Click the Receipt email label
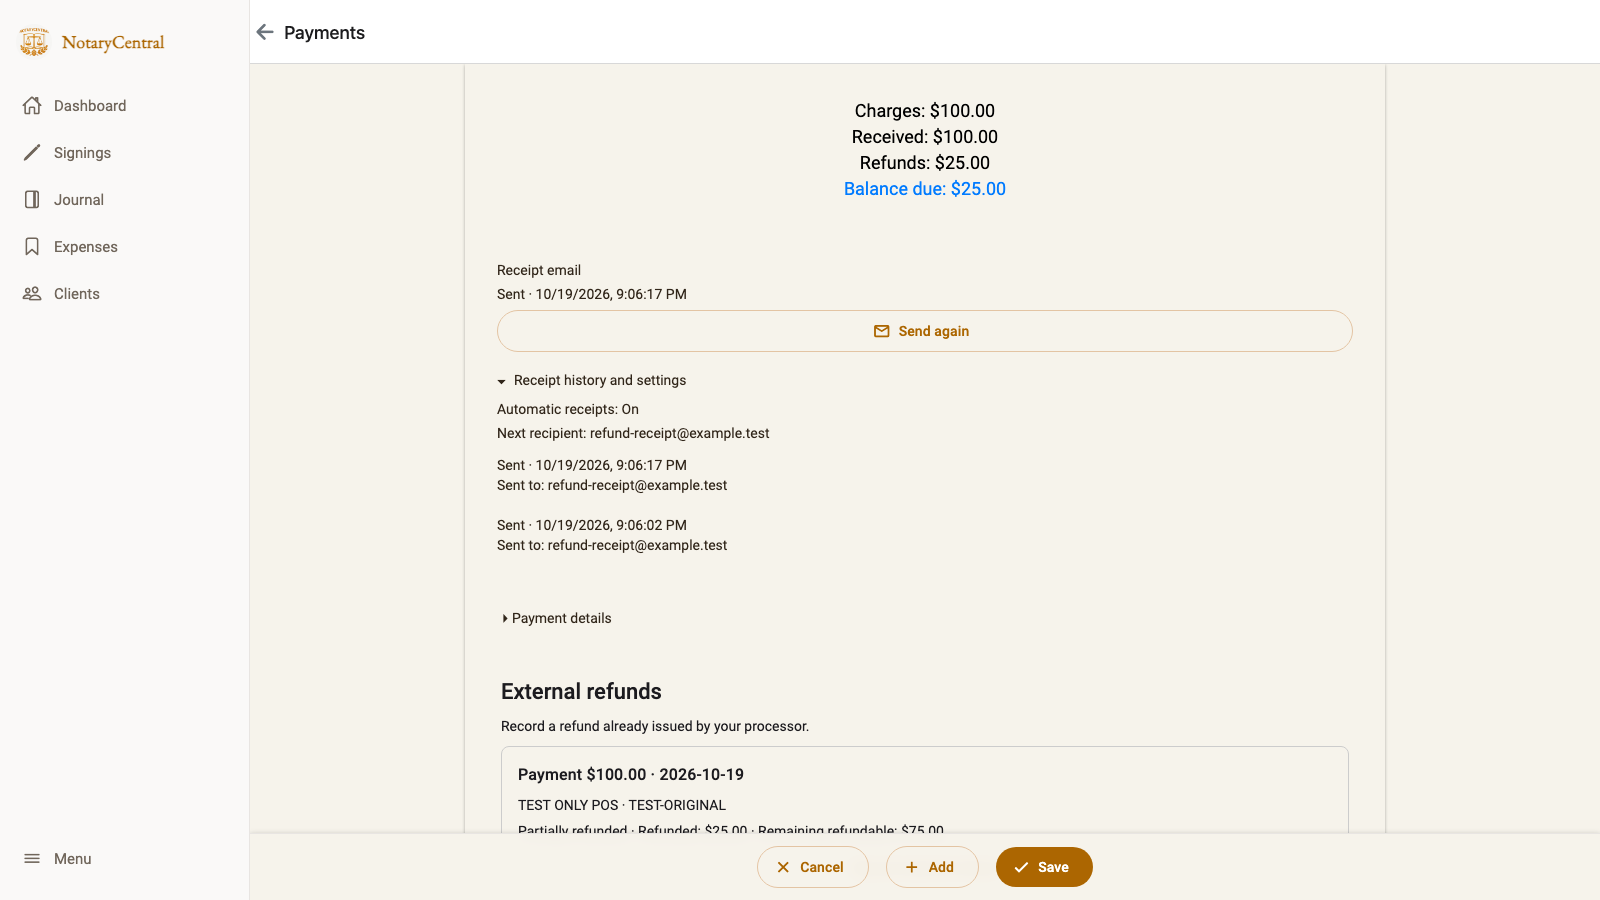 (x=539, y=270)
